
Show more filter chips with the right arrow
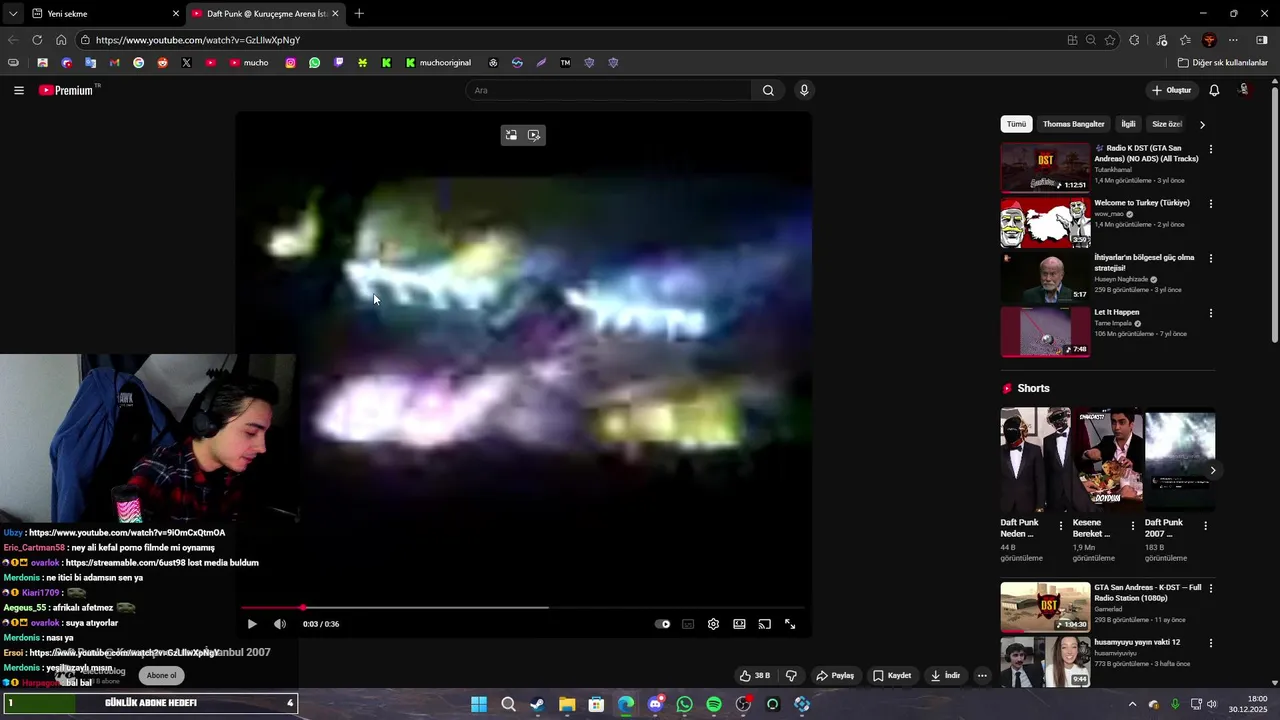(1202, 124)
